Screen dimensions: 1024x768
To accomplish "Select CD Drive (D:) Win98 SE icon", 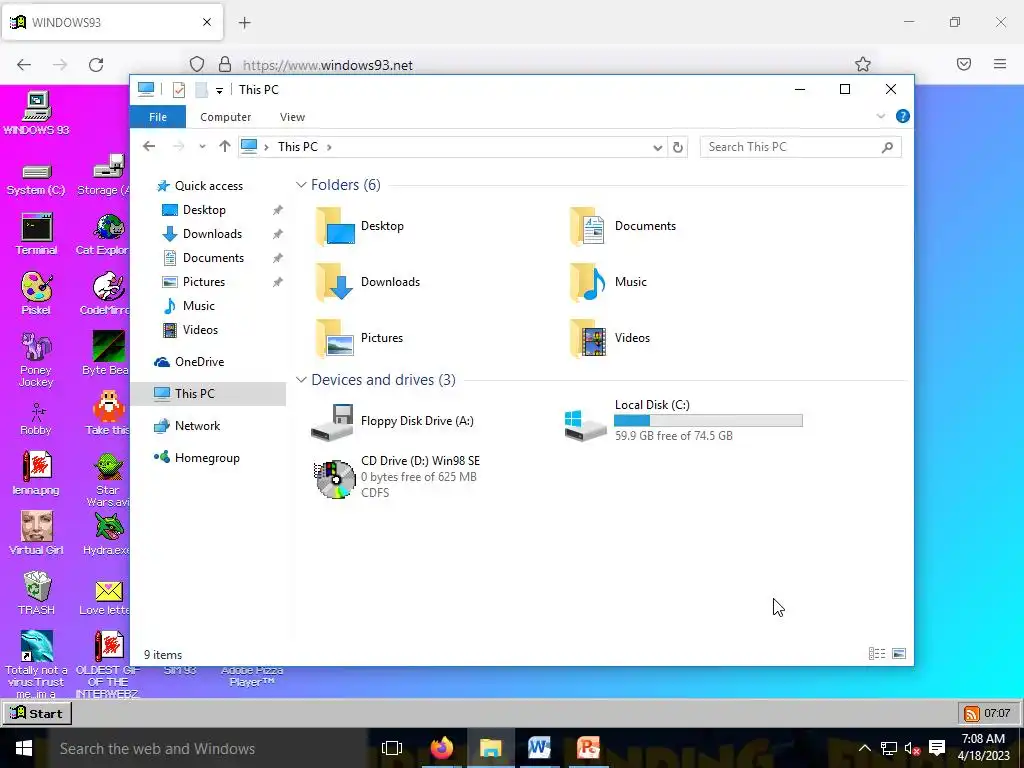I will point(335,479).
